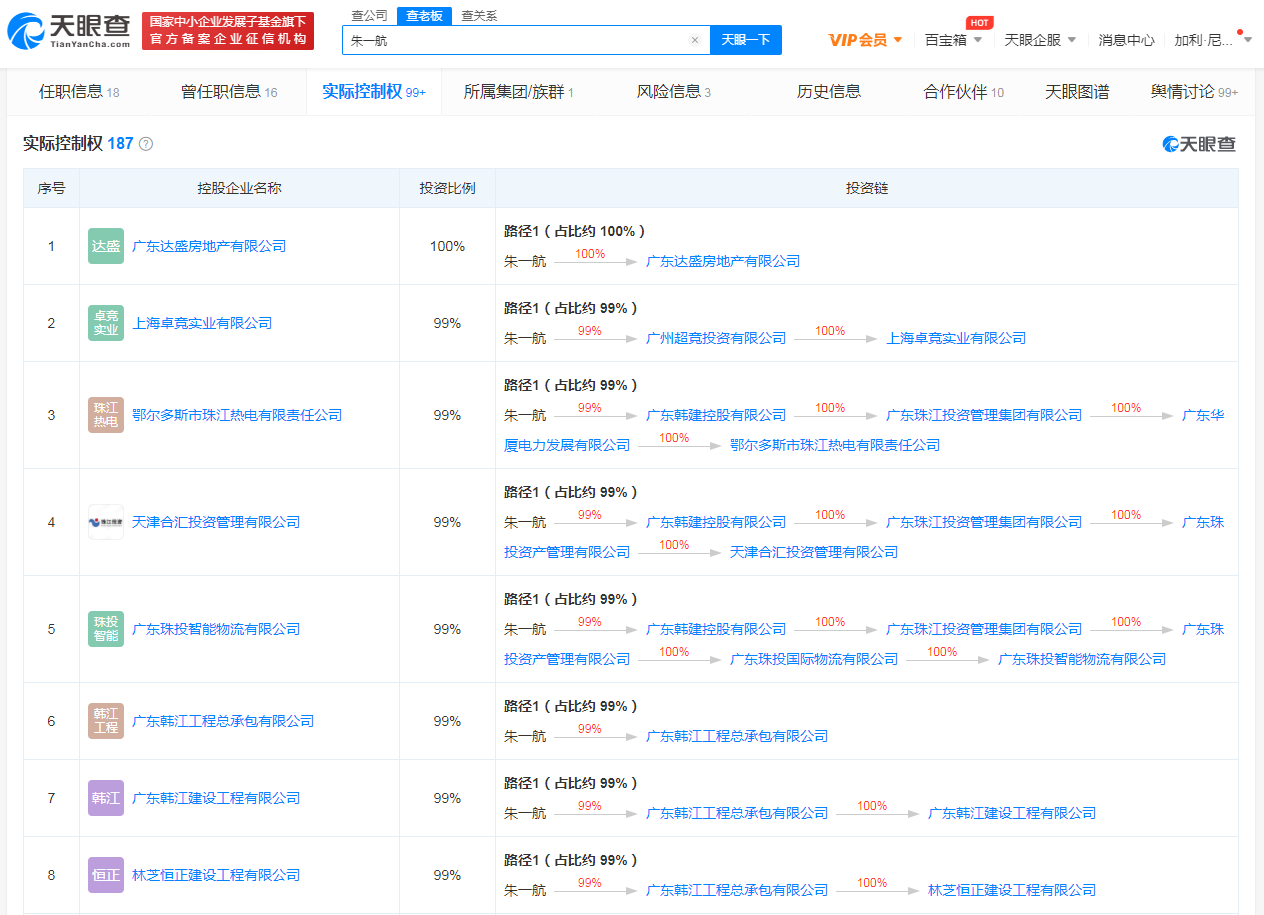Open 消息中心 in the header
The height and width of the screenshot is (915, 1264).
click(x=1126, y=40)
